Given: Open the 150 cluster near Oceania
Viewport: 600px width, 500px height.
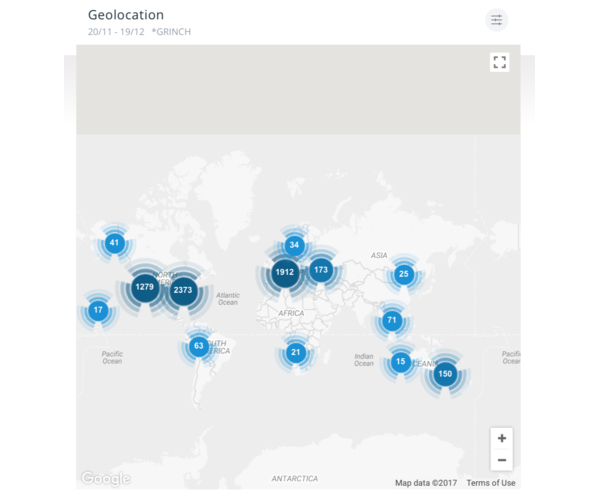Looking at the screenshot, I should pos(445,374).
